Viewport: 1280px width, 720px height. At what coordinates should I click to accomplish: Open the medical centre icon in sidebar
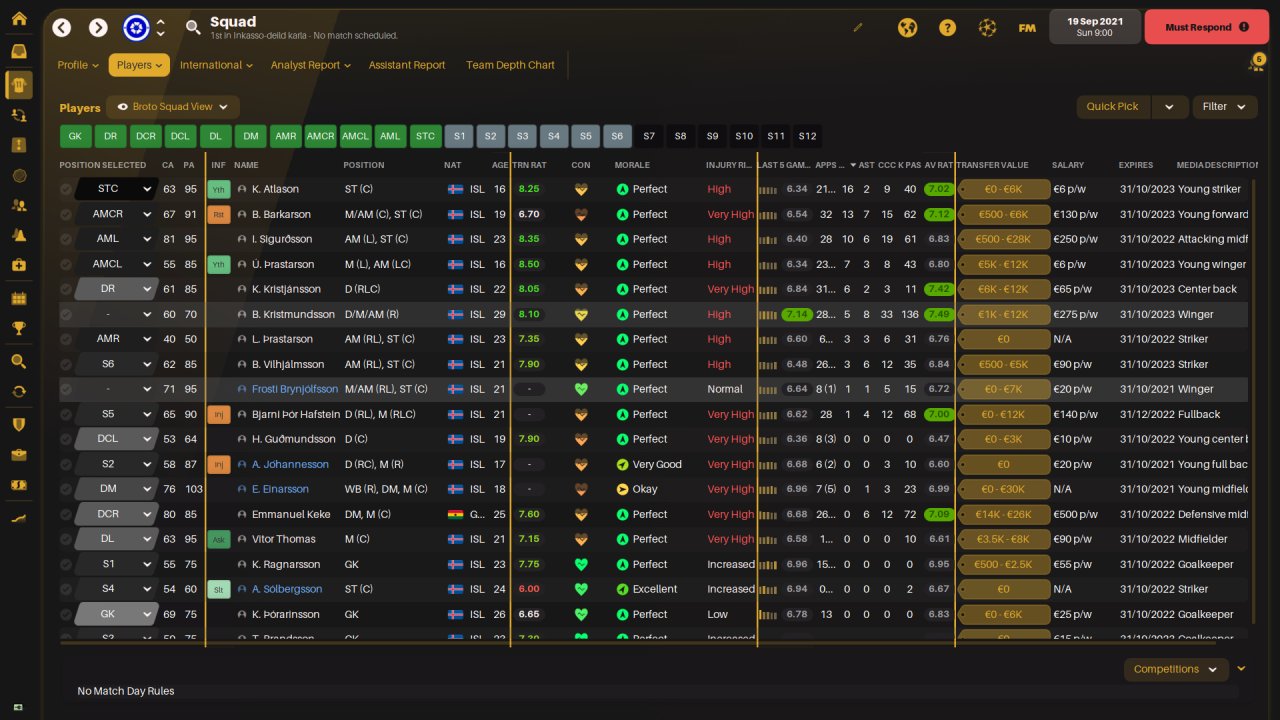18,266
